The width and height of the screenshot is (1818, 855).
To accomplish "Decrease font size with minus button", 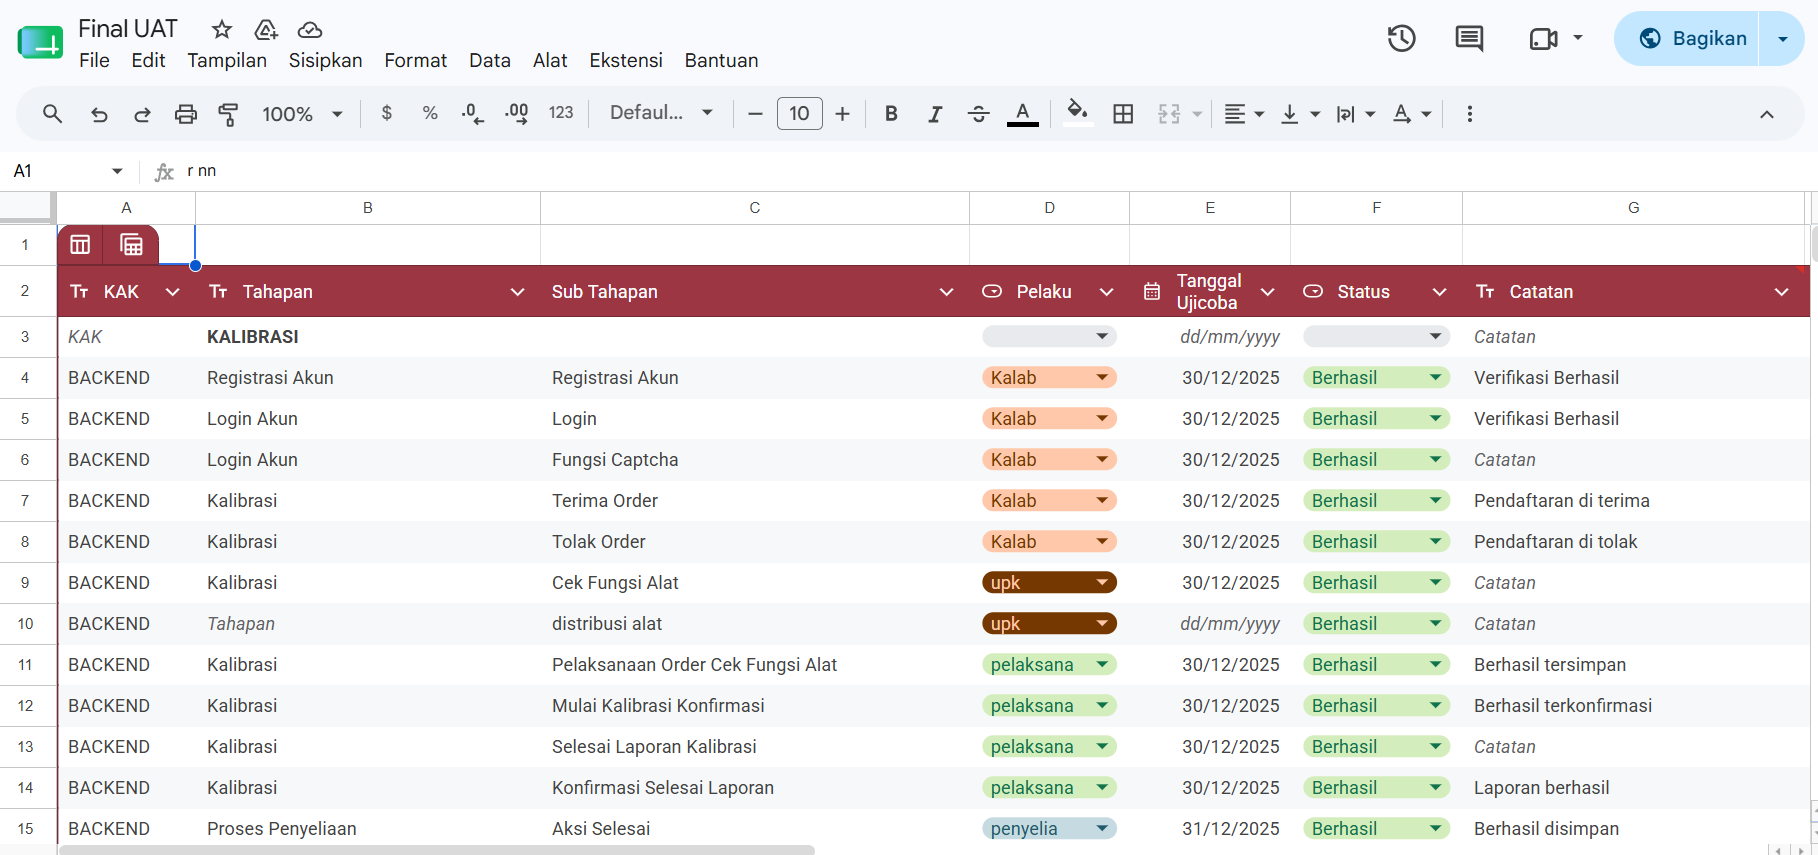I will [x=755, y=113].
